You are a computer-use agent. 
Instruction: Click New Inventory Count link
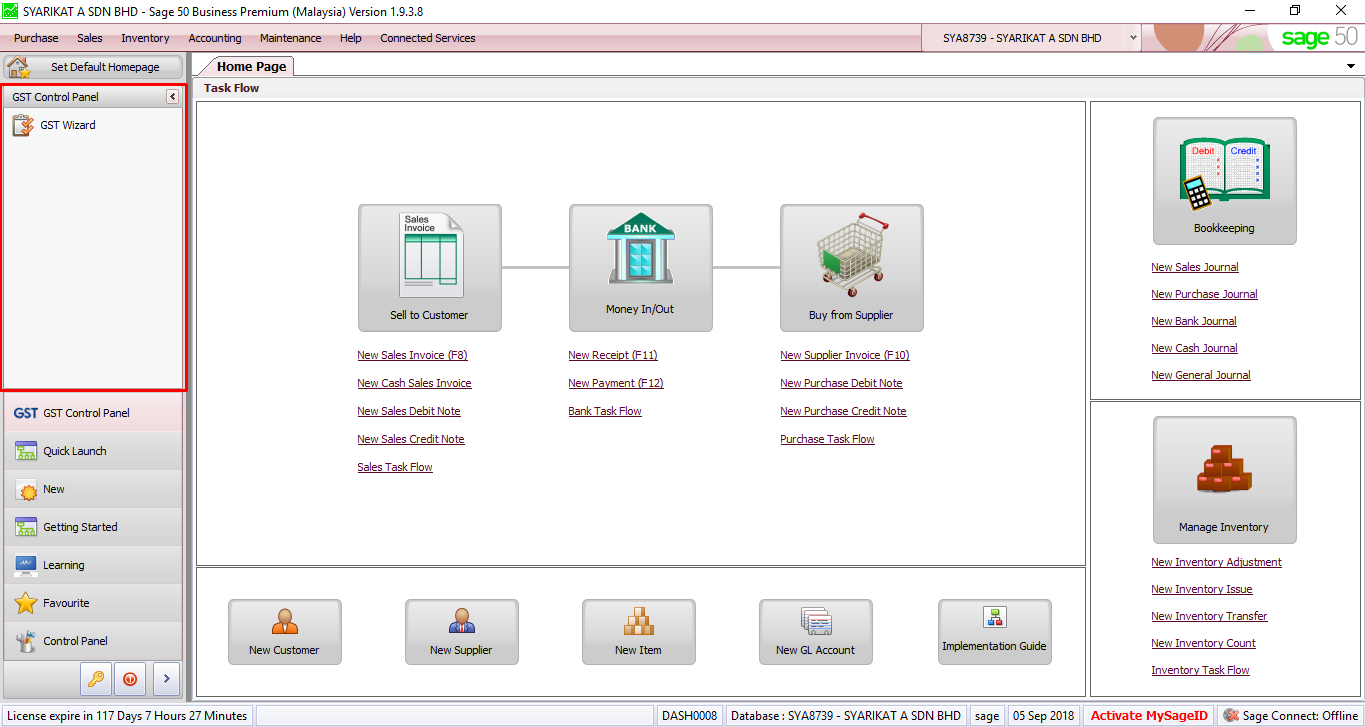point(1203,643)
